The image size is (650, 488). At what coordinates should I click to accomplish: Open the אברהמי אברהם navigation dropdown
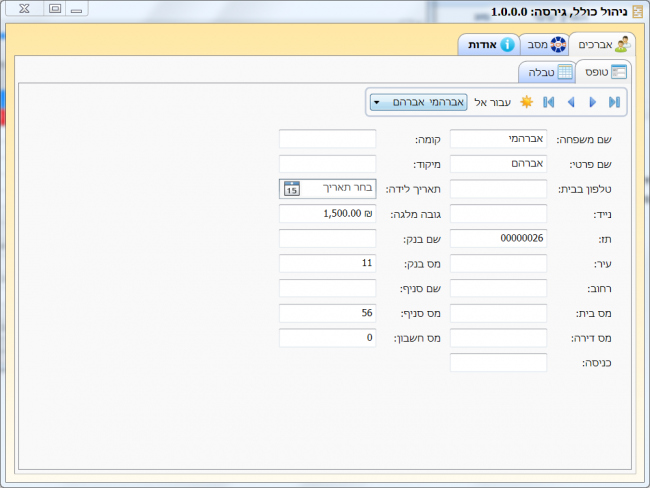coord(419,102)
